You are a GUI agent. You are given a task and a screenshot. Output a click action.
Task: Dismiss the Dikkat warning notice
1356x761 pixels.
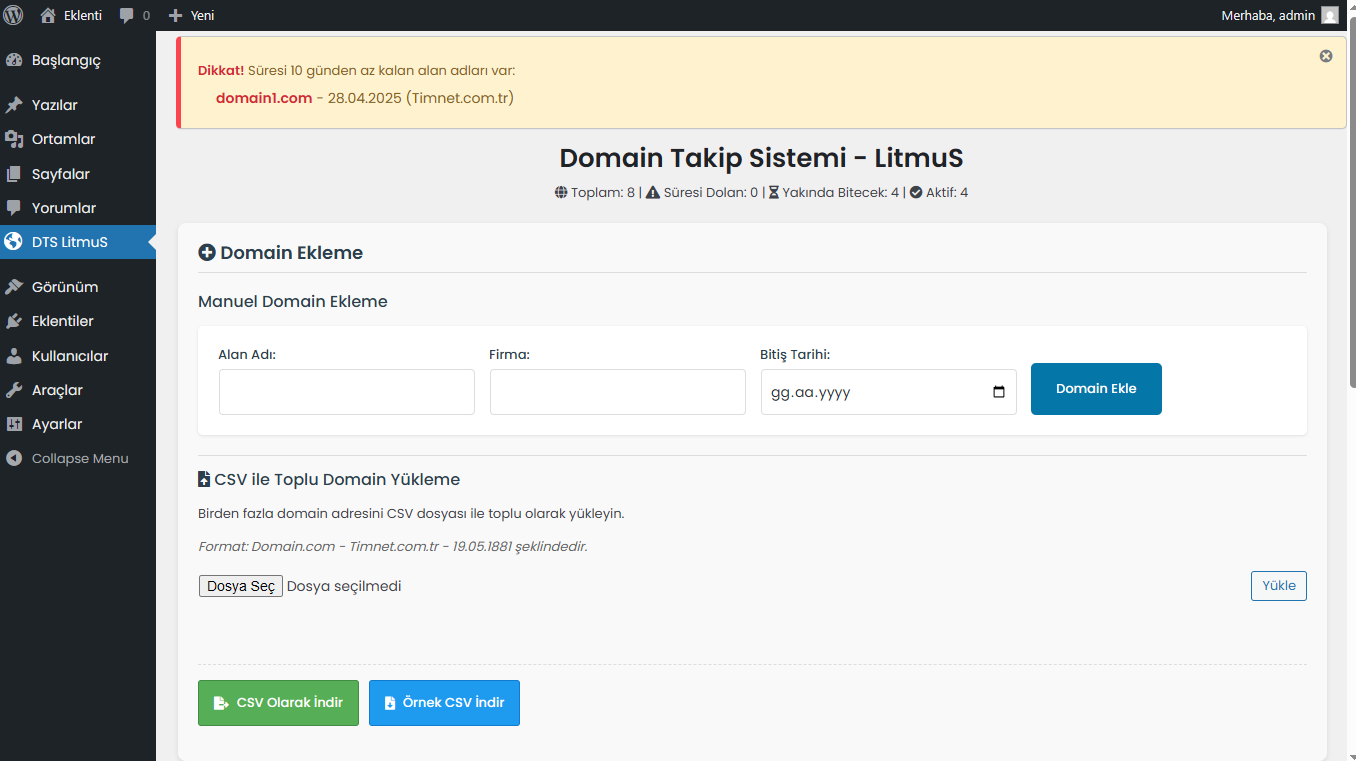(1326, 56)
